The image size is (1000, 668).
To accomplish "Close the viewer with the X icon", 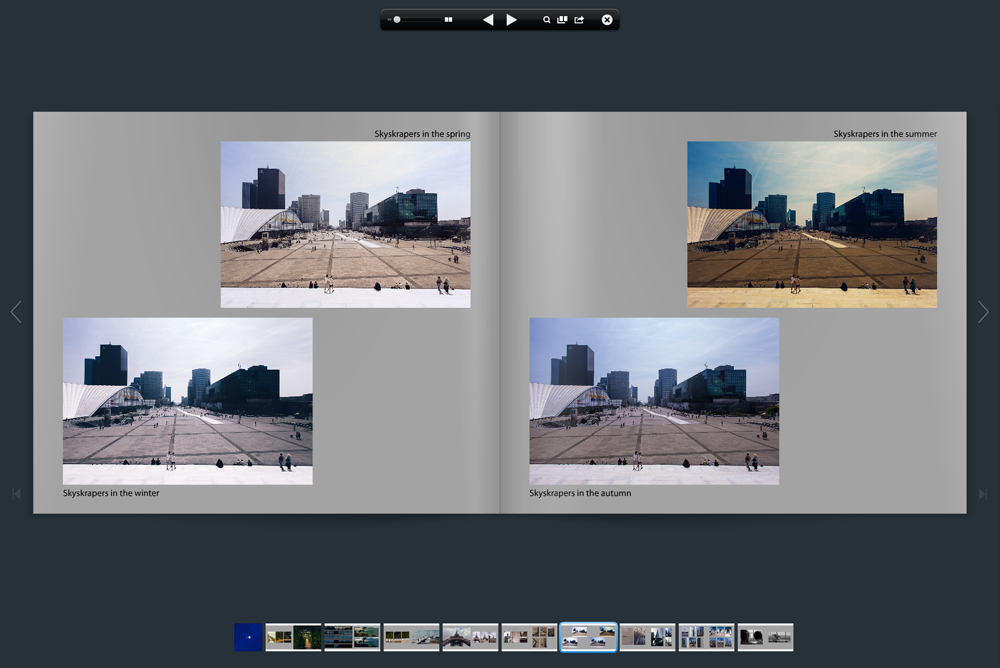I will coord(607,20).
